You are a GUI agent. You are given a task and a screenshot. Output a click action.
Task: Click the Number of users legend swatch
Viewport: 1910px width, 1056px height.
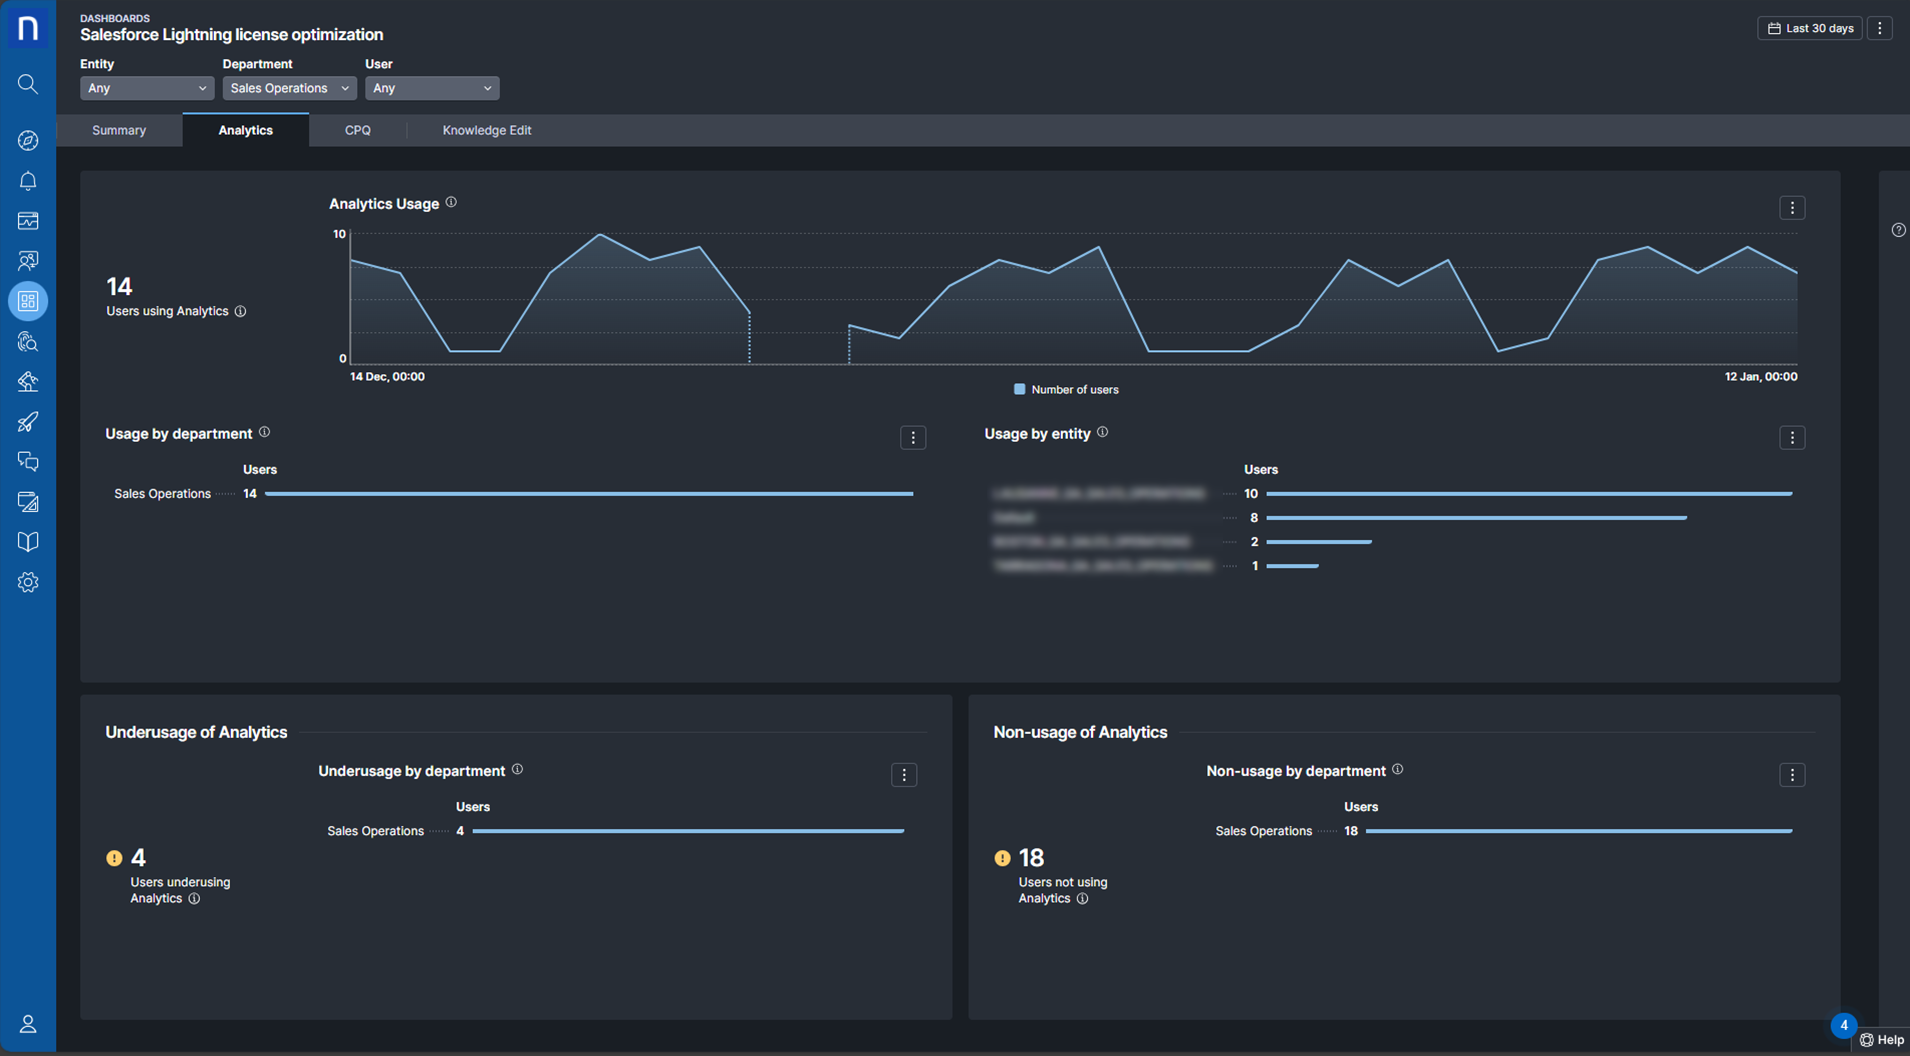(x=1019, y=389)
